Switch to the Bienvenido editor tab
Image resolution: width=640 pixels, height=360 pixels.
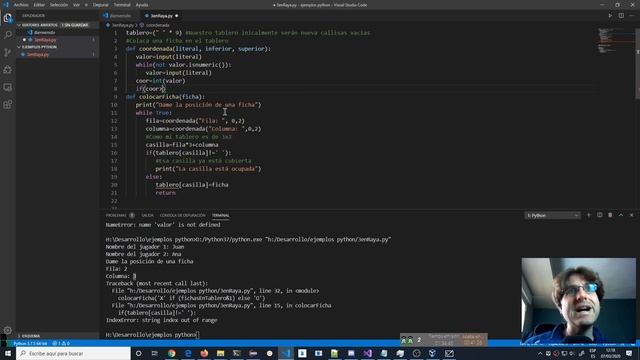click(x=120, y=16)
